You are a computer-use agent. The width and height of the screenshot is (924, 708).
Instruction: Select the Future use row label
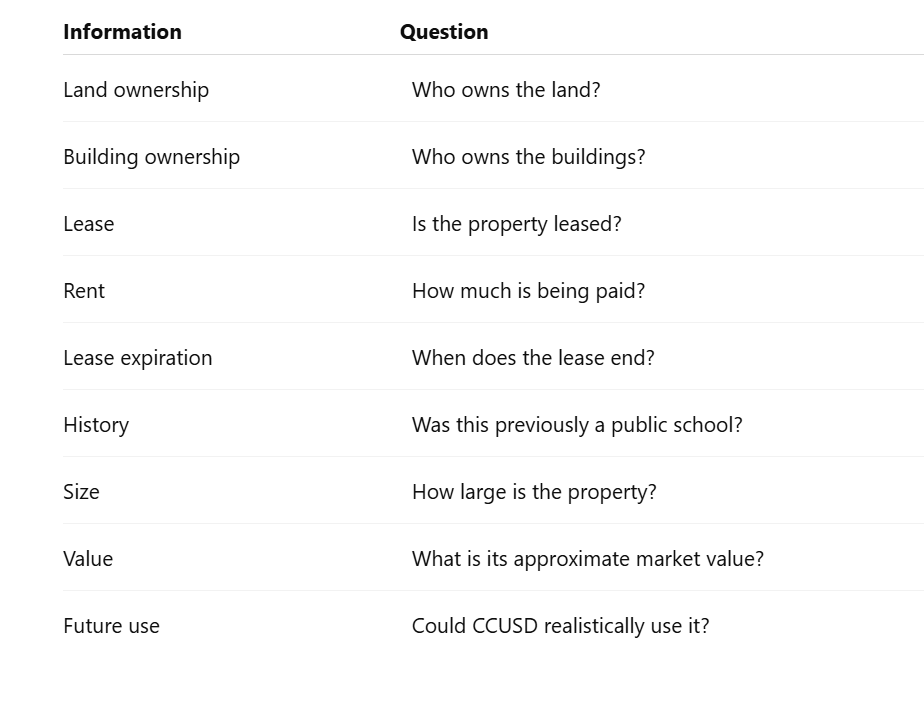point(111,626)
